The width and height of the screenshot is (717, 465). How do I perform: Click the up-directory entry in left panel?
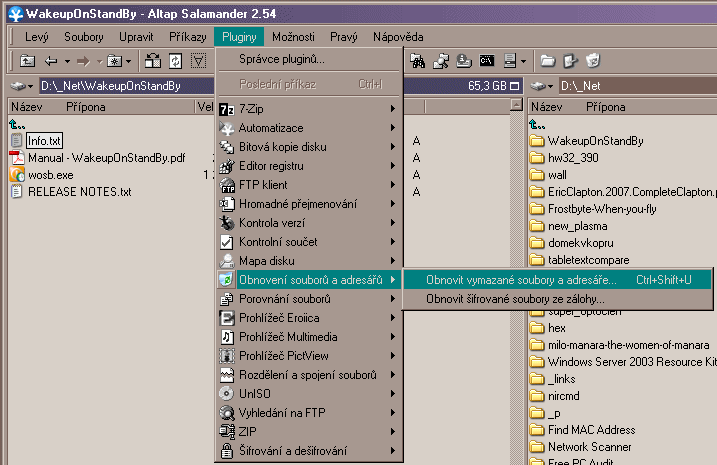pos(17,124)
